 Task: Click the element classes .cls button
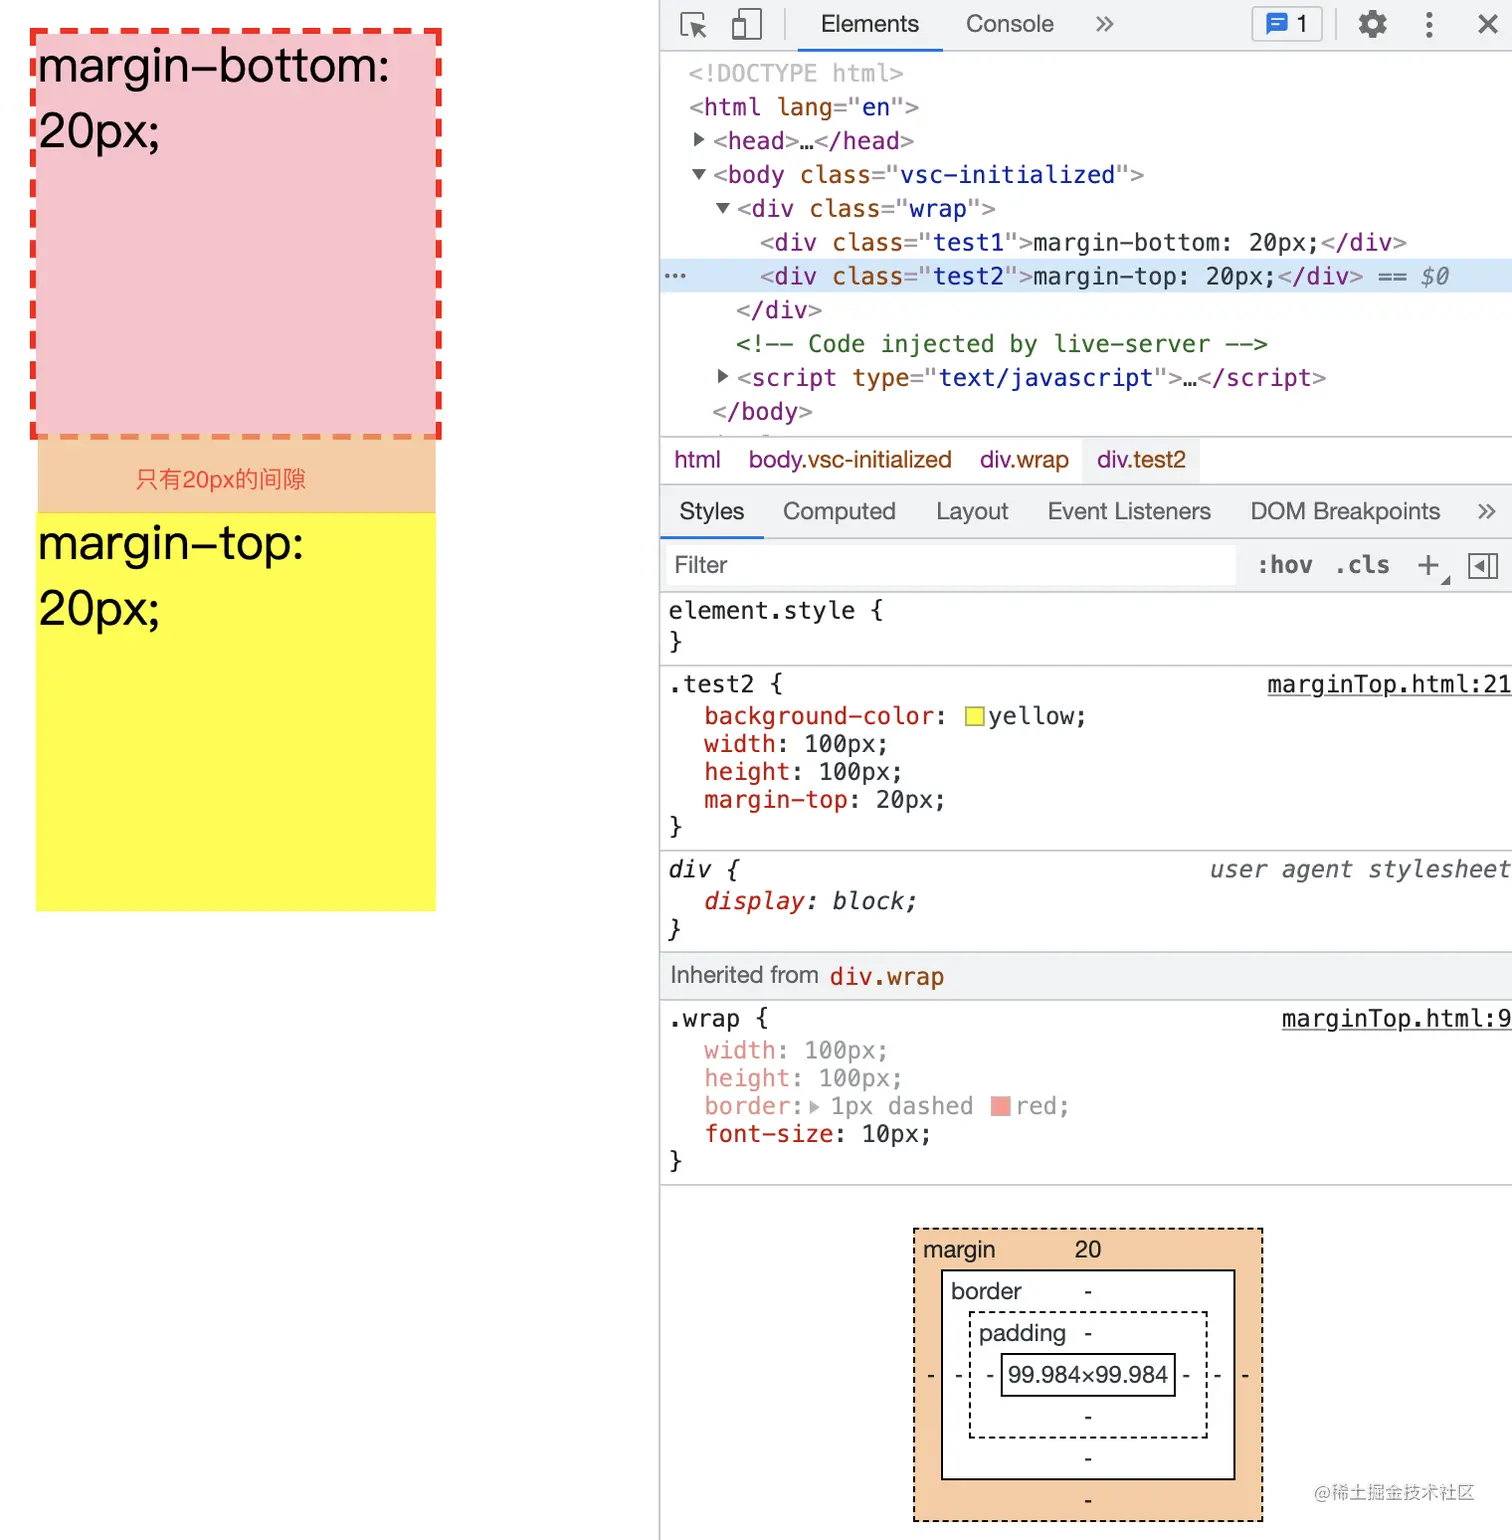[1361, 565]
